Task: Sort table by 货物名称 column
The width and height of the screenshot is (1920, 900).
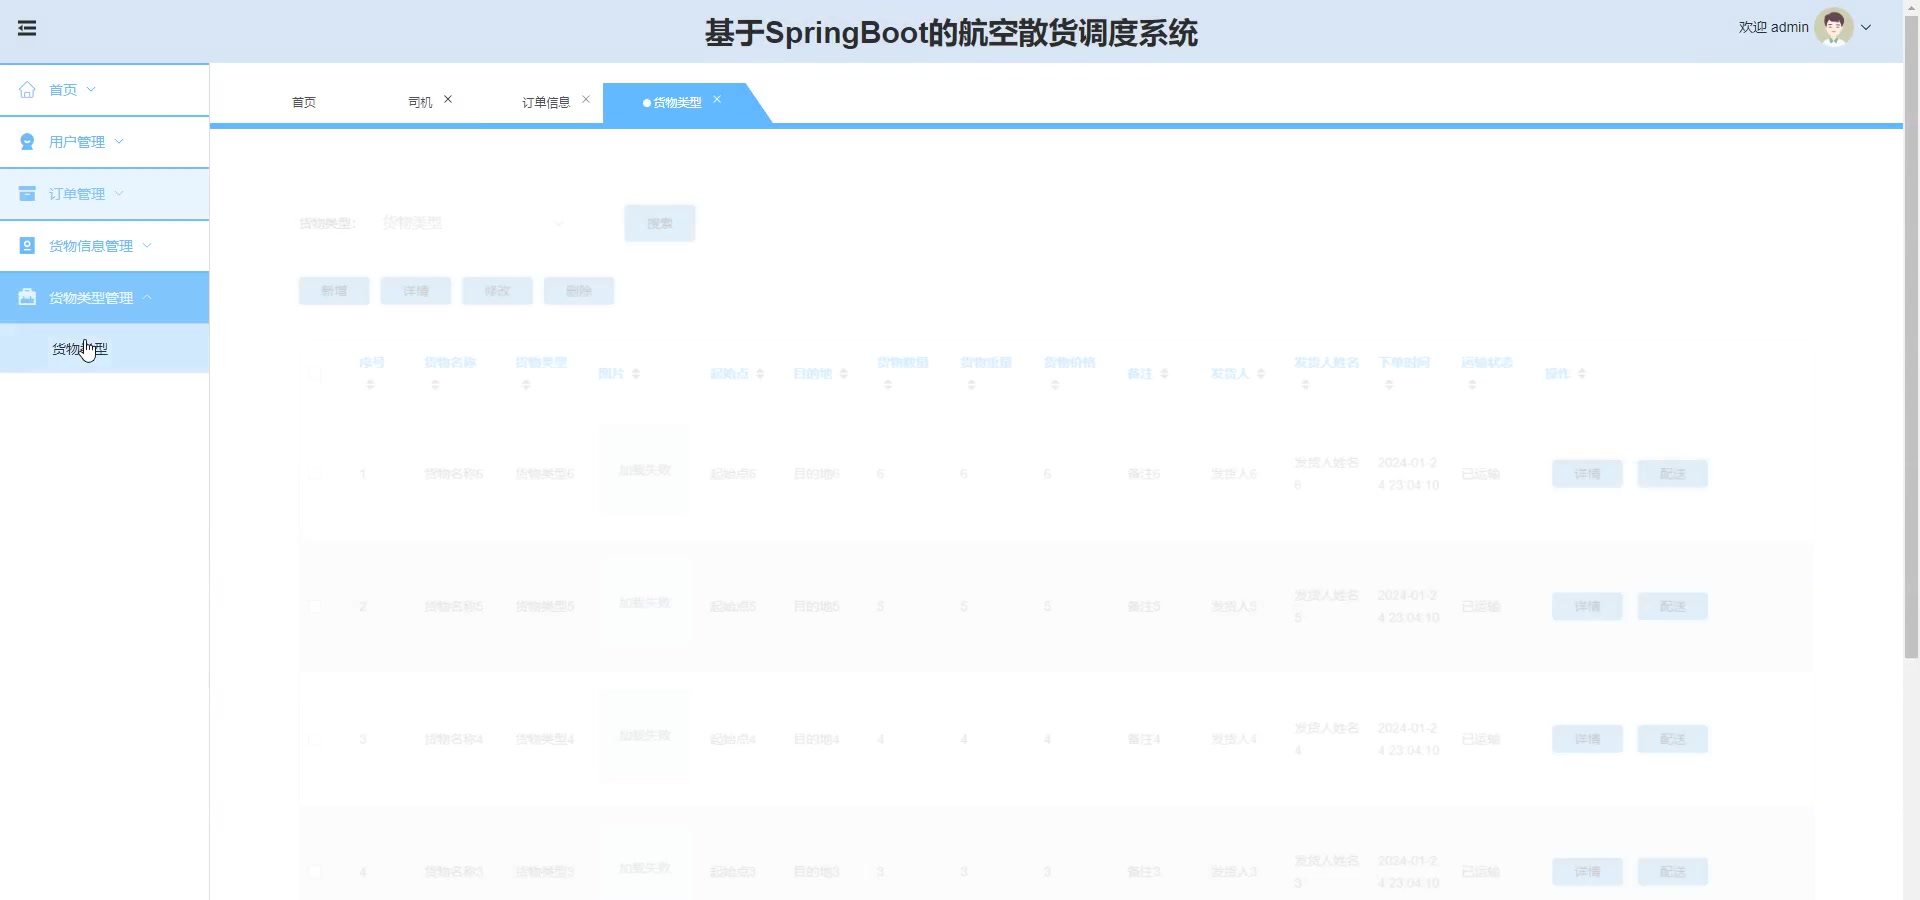Action: [x=435, y=385]
